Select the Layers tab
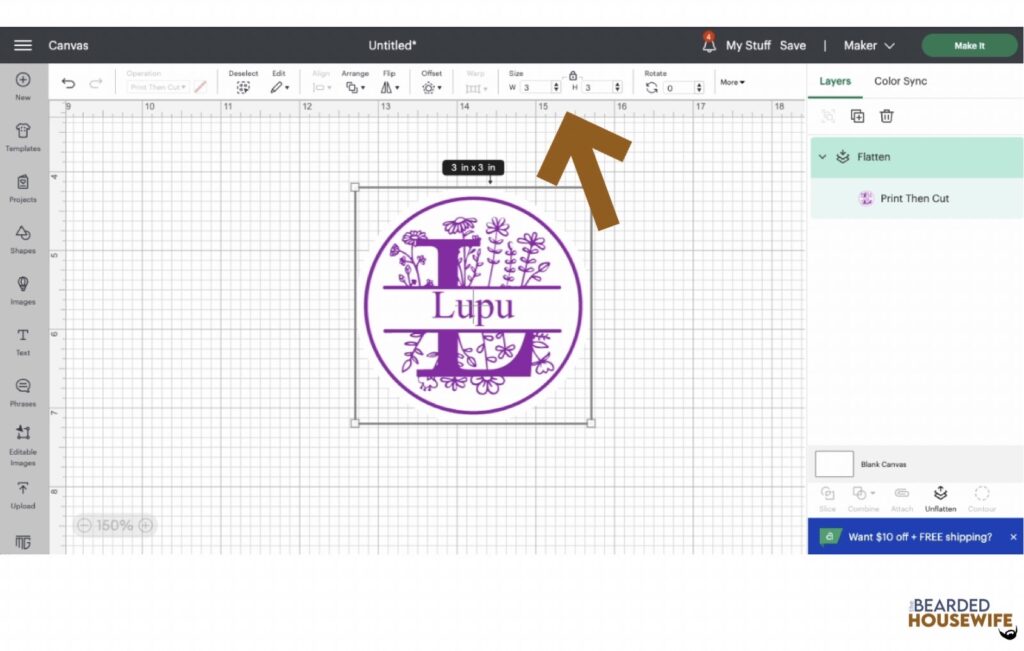The width and height of the screenshot is (1024, 651). point(835,81)
